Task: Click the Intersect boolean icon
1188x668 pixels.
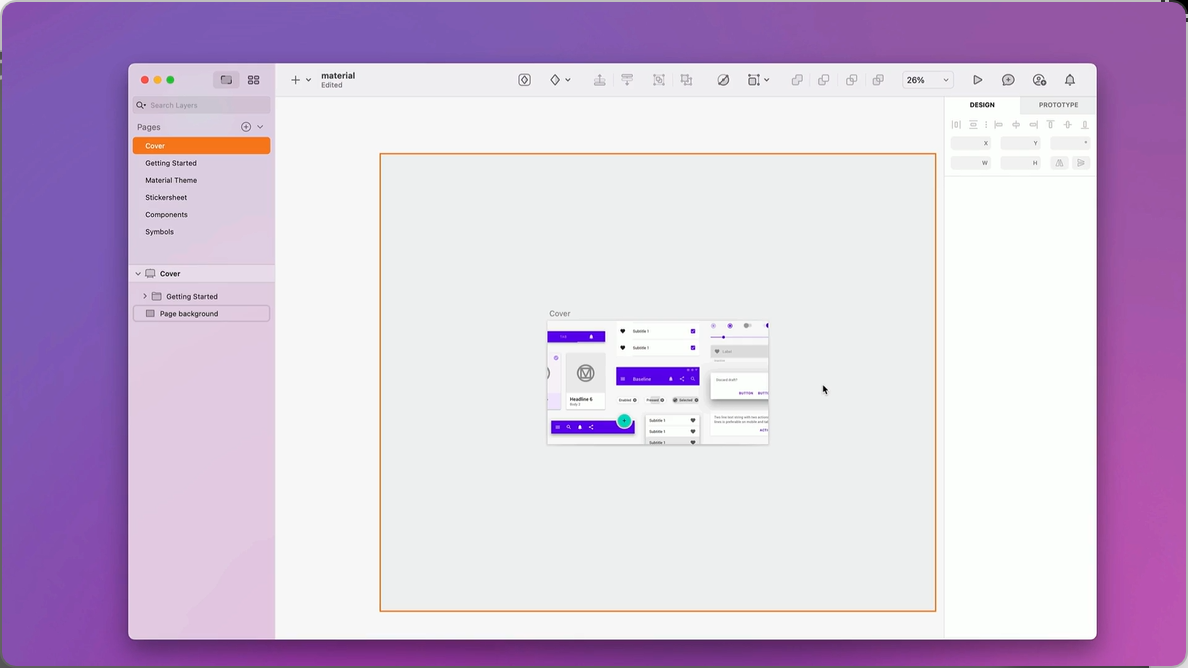Action: click(852, 80)
